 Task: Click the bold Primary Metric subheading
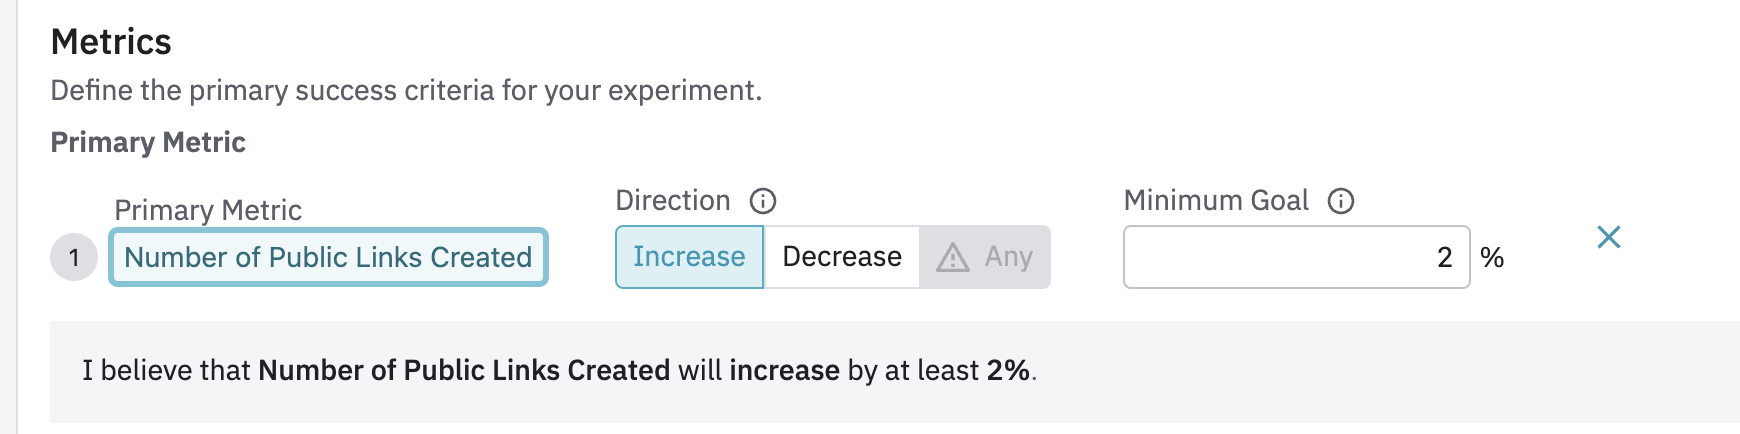point(148,142)
